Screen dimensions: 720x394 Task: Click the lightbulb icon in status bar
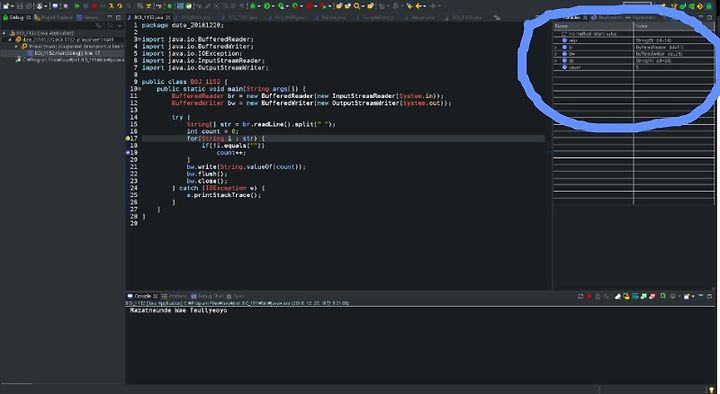[x=711, y=389]
